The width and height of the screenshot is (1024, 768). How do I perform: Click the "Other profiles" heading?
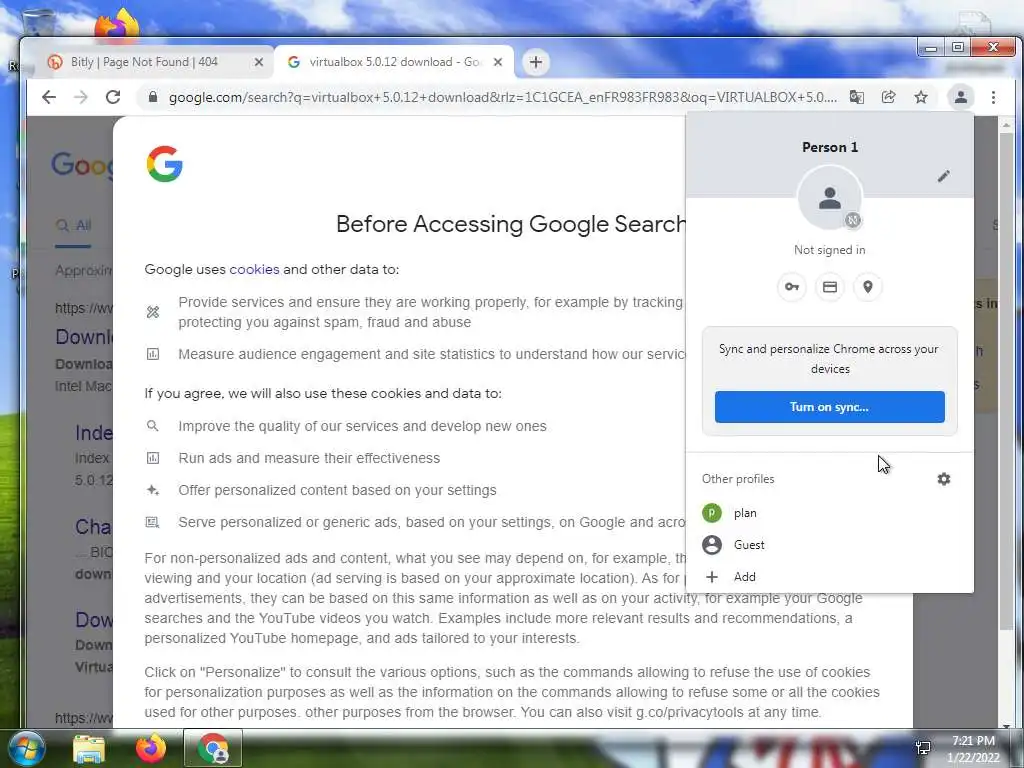click(x=738, y=479)
